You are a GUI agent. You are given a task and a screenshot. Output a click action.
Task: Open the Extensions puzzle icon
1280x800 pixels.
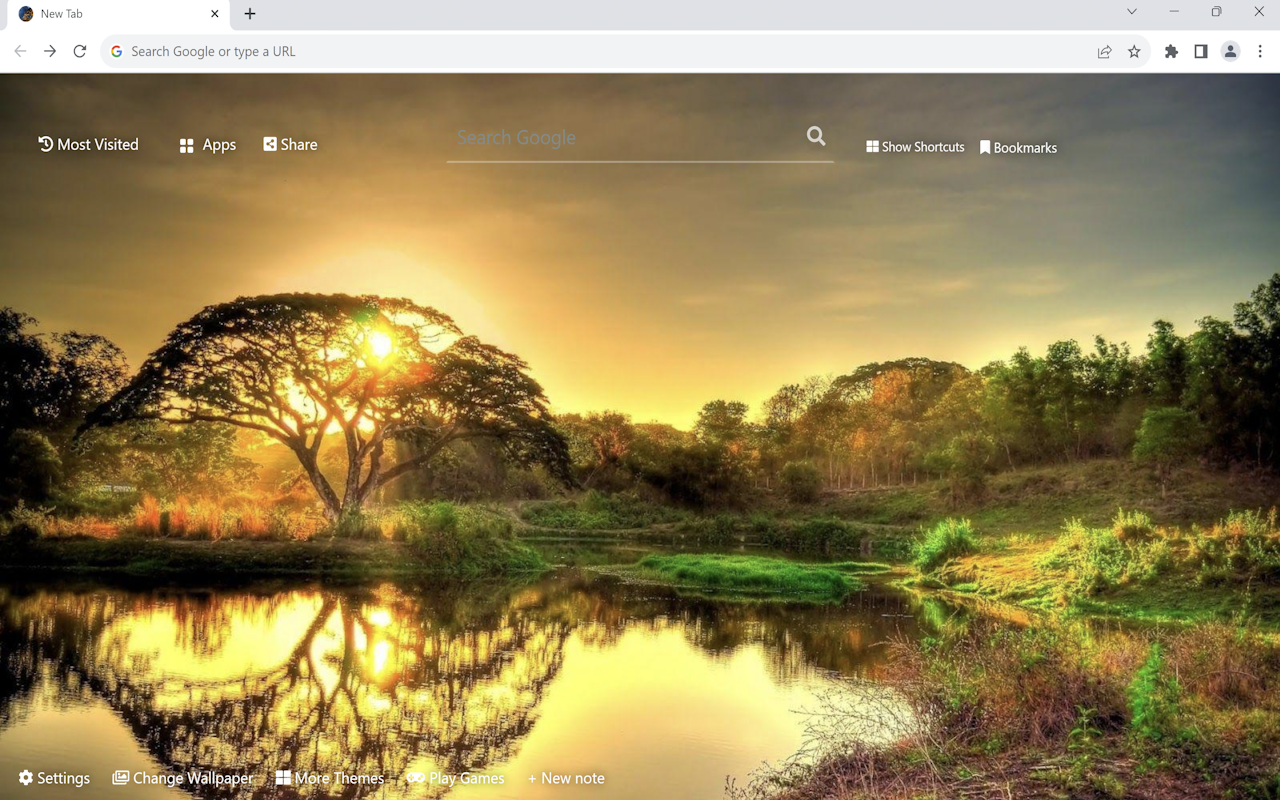tap(1170, 51)
